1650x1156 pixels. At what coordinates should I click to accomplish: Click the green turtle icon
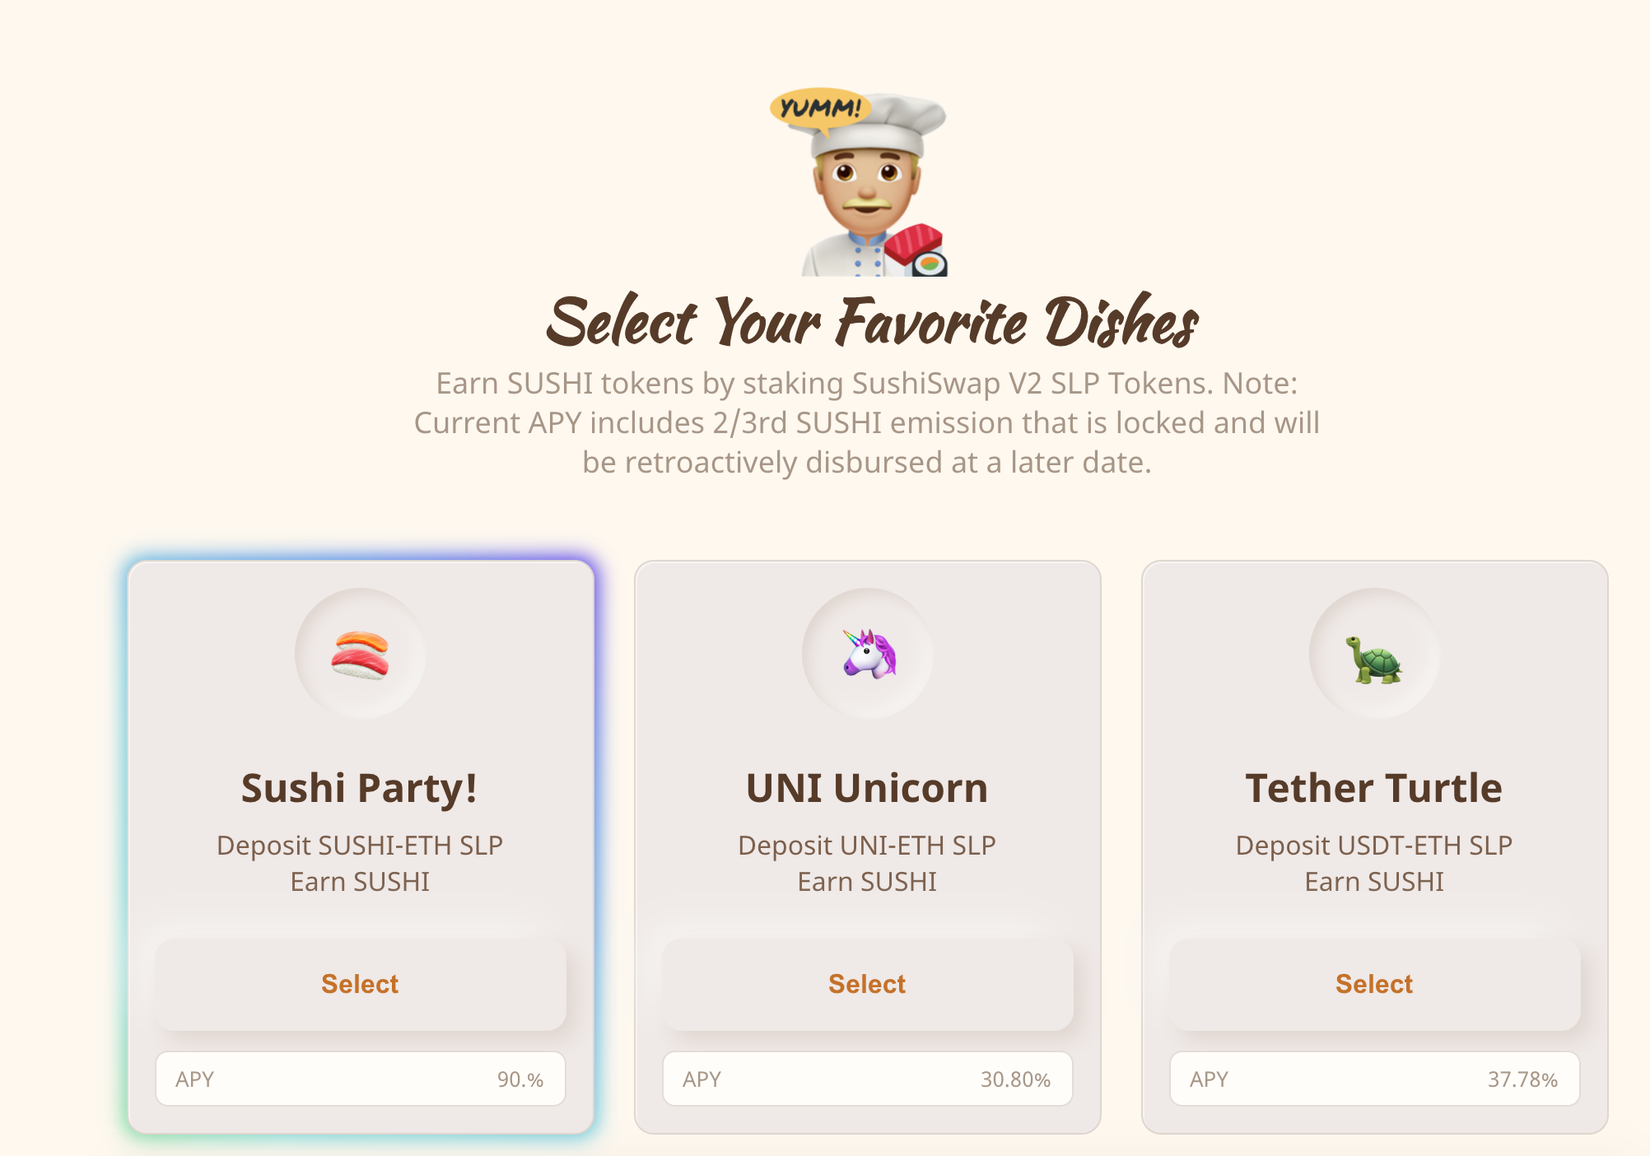pos(1374,659)
